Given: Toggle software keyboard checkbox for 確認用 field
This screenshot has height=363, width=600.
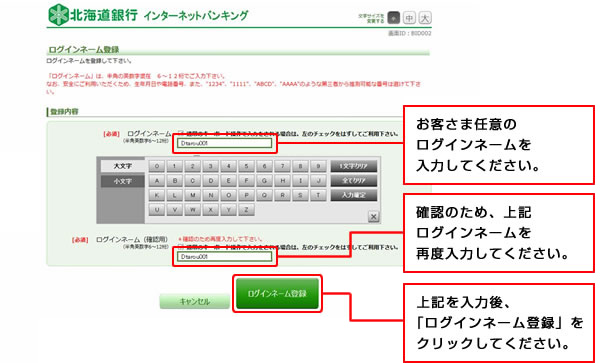Looking at the screenshot, I should coord(181,247).
